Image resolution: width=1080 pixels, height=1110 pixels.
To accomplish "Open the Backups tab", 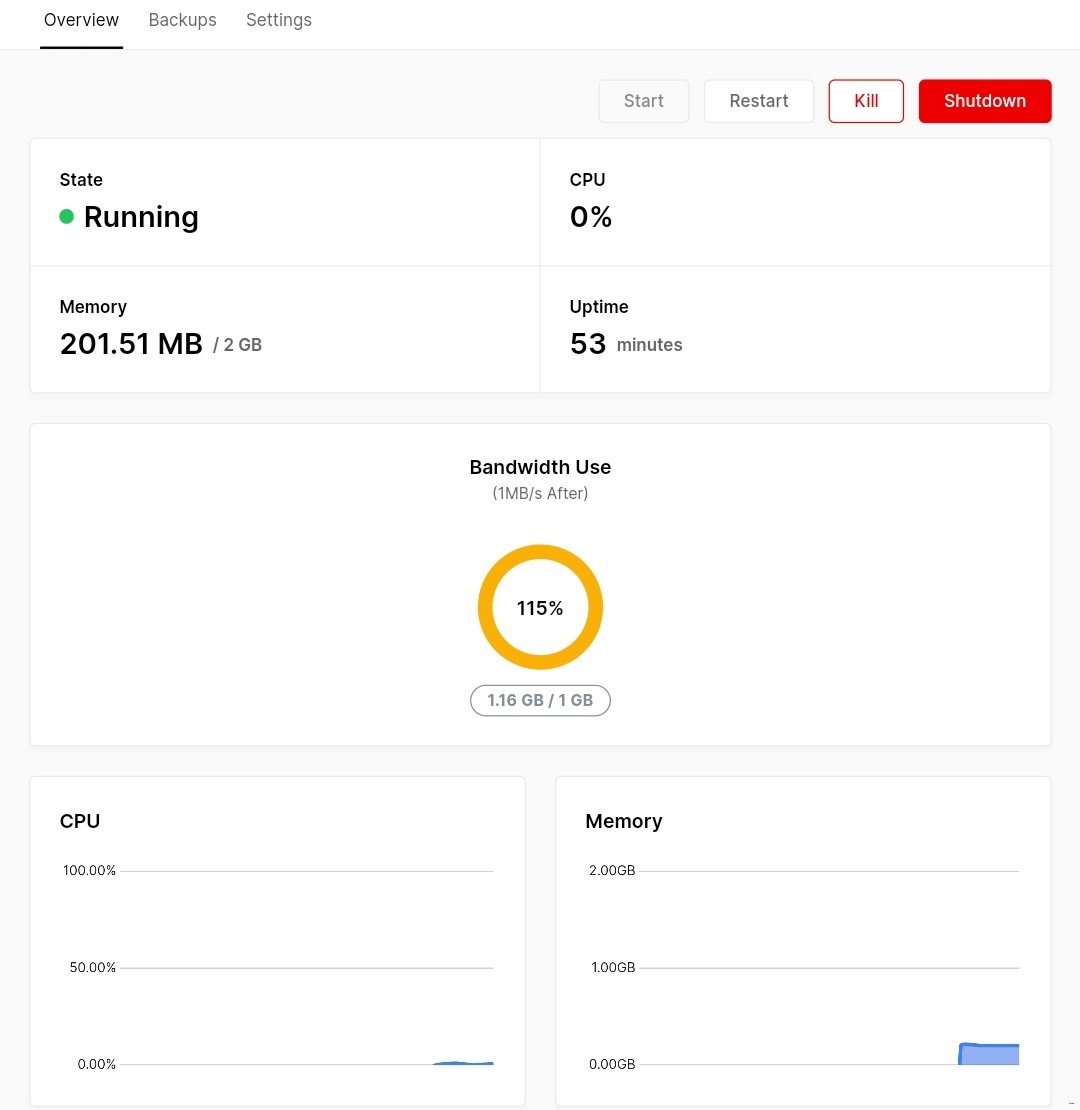I will coord(182,20).
